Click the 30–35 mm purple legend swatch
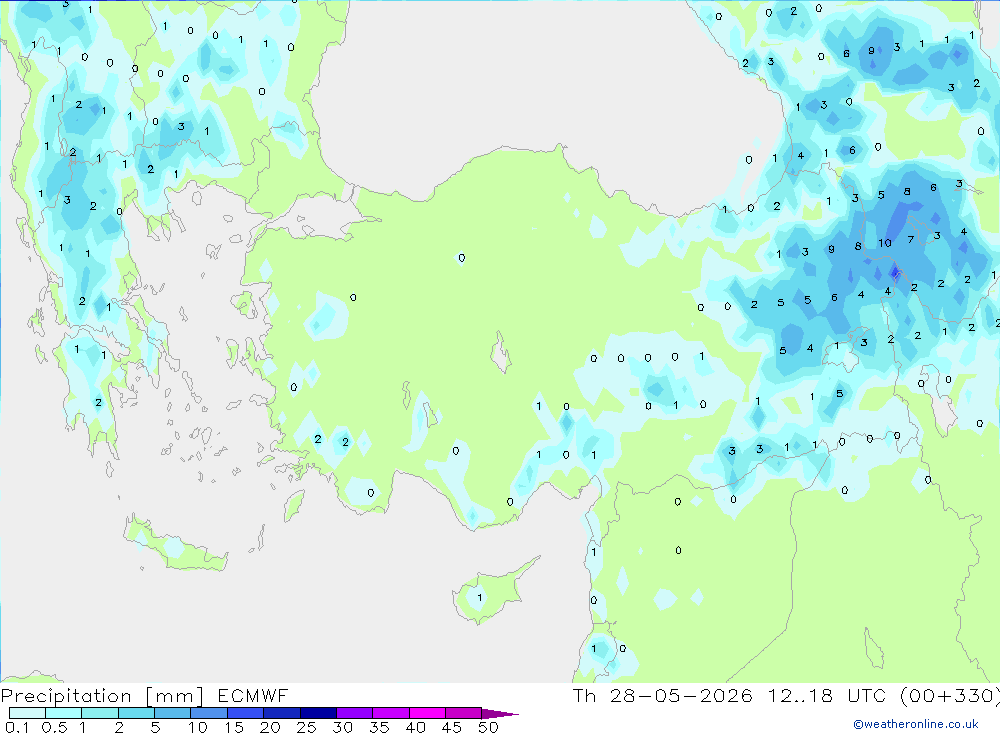Image resolution: width=1000 pixels, height=733 pixels. click(x=354, y=713)
